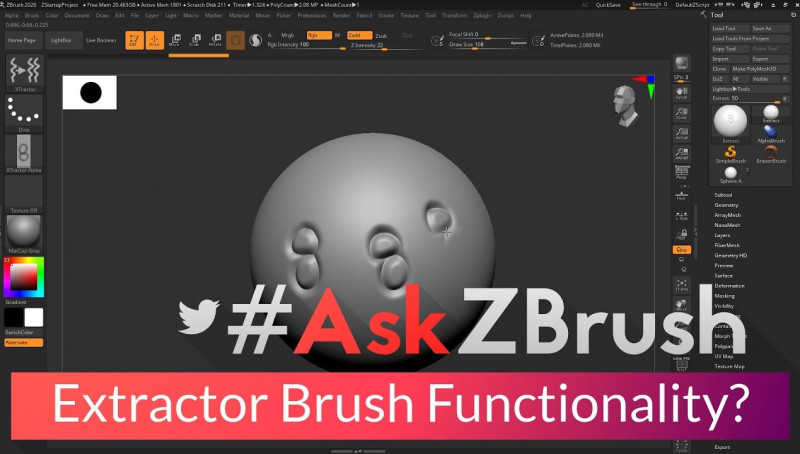Toggle the orange Qvz XYZ rotation button
Viewport: 800px width, 454px height.
682,249
